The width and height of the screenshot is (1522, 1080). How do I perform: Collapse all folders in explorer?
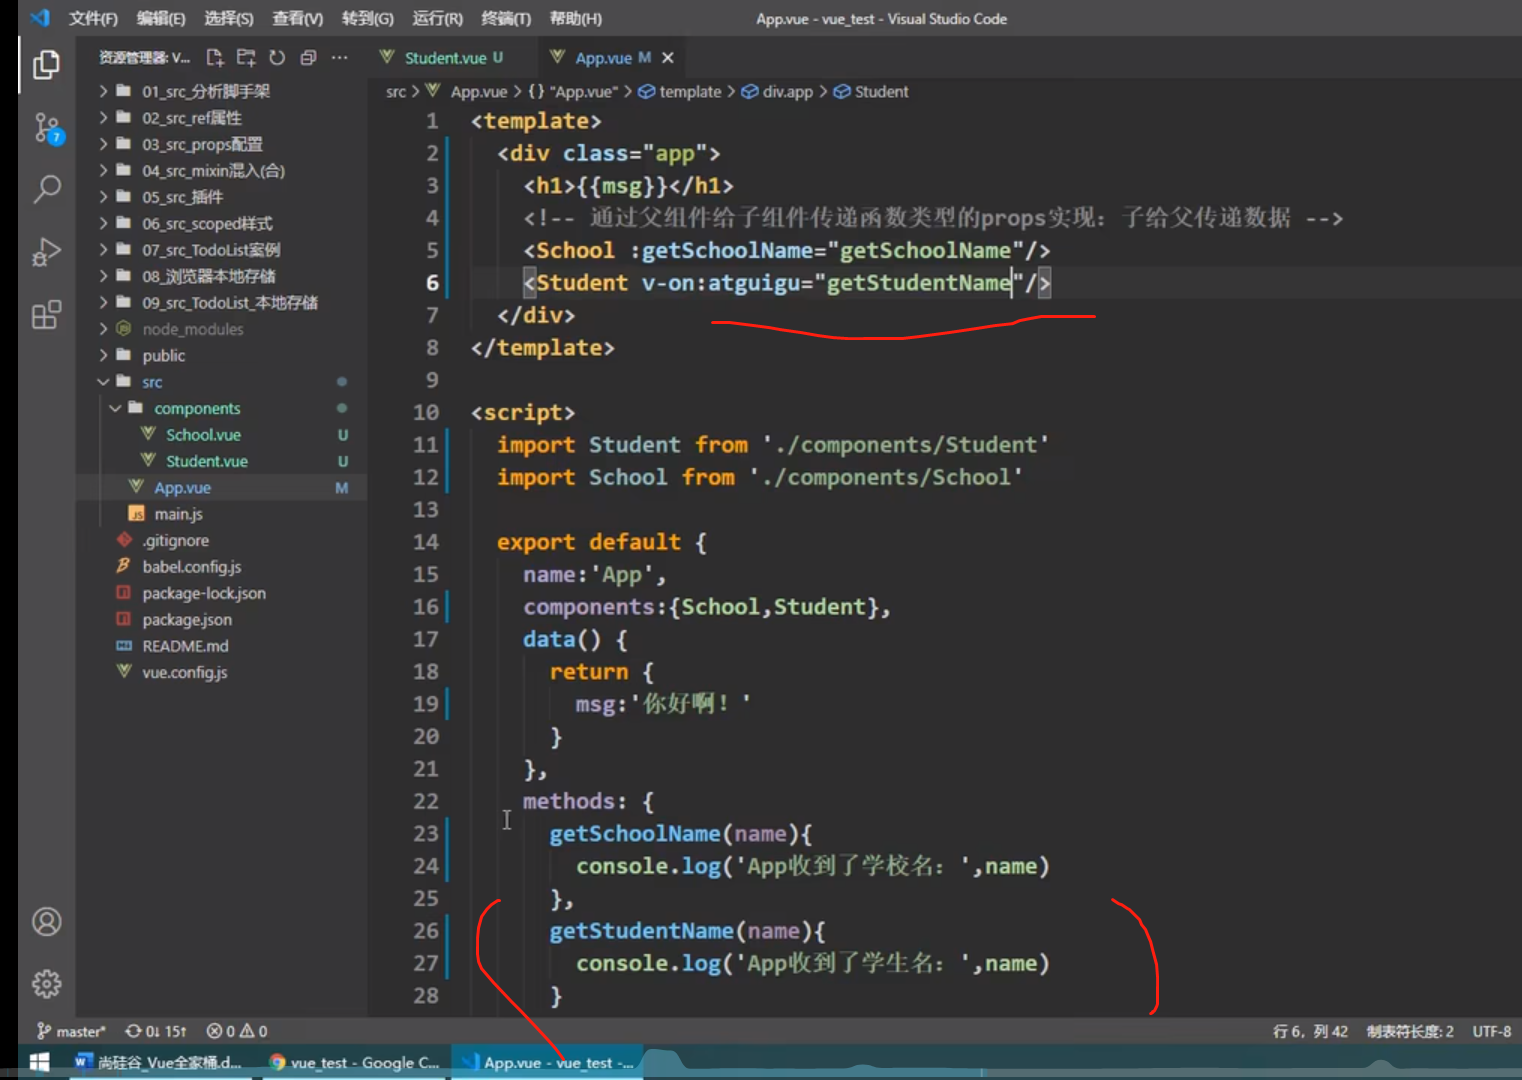point(308,58)
